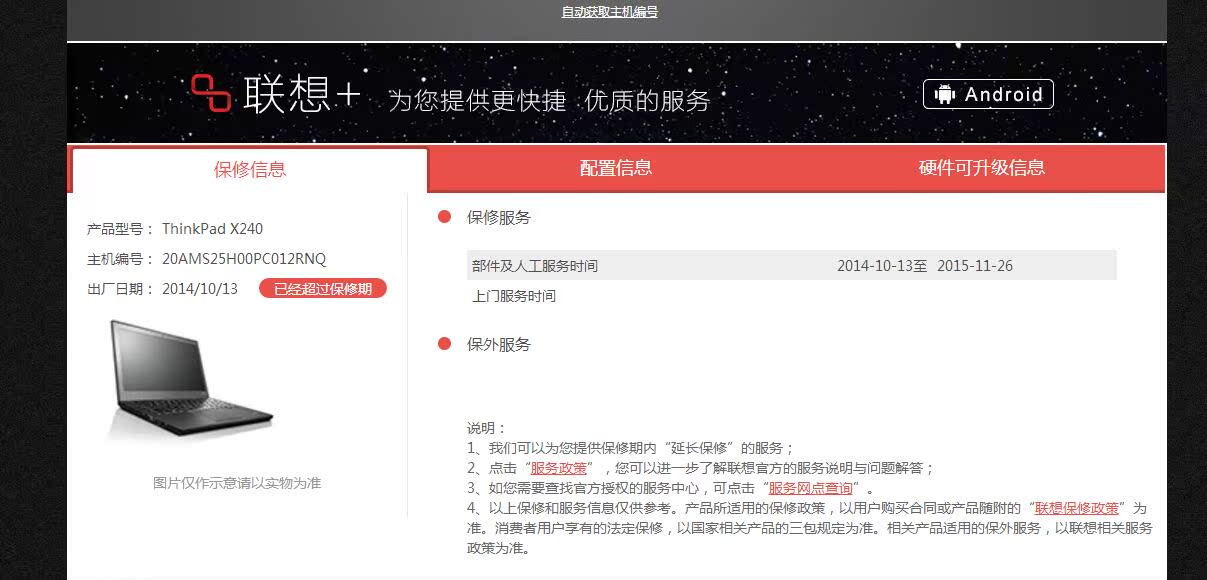1207x580 pixels.
Task: Click the warranty start date 2014-10-13至
Action: click(882, 266)
